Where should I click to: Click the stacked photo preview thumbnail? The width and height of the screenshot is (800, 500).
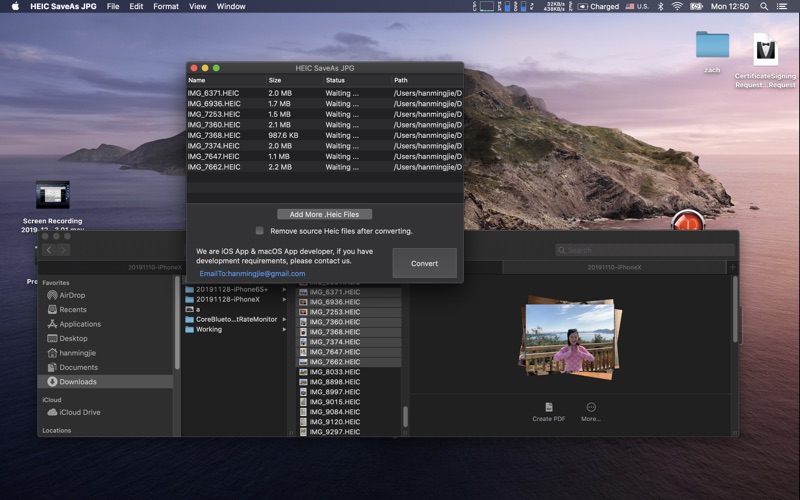click(x=570, y=337)
